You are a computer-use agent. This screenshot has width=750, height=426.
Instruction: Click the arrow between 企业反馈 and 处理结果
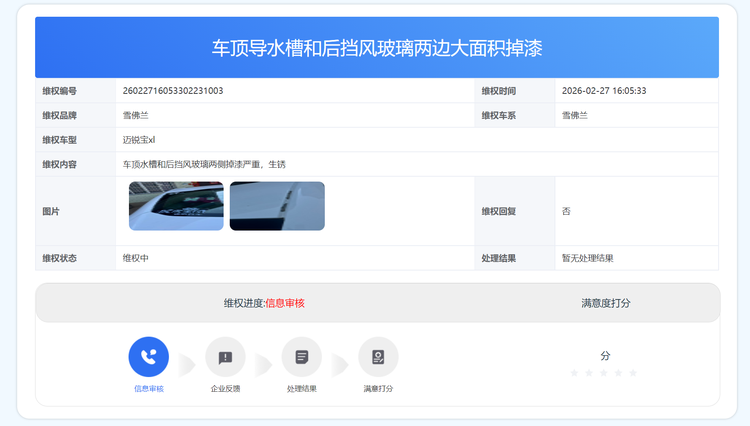[x=264, y=362]
